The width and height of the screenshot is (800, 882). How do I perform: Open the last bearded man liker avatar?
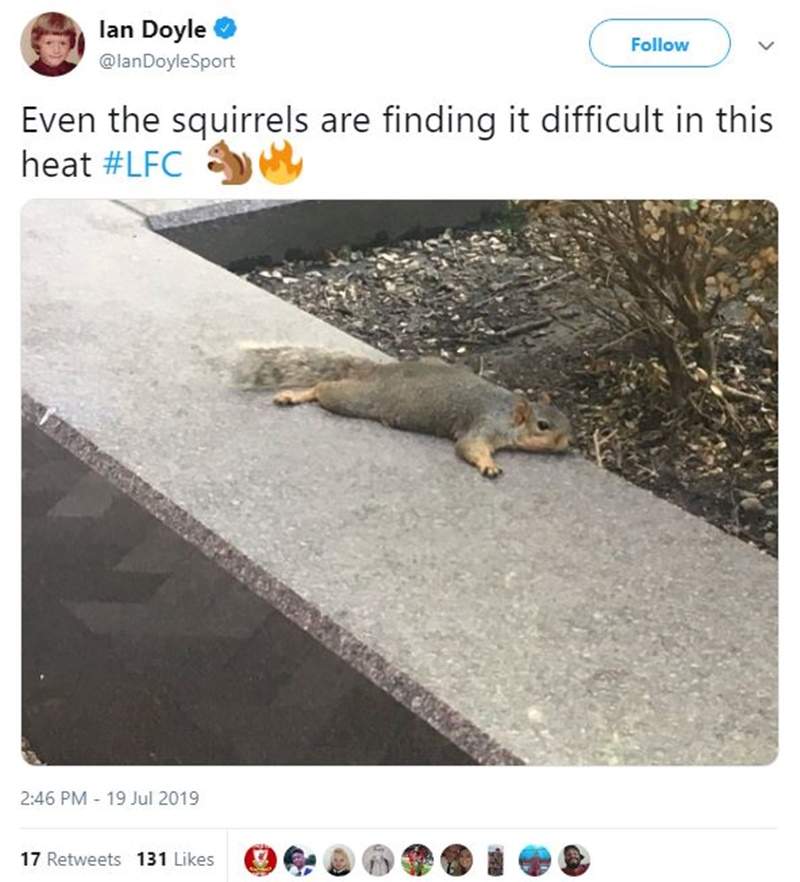click(574, 860)
